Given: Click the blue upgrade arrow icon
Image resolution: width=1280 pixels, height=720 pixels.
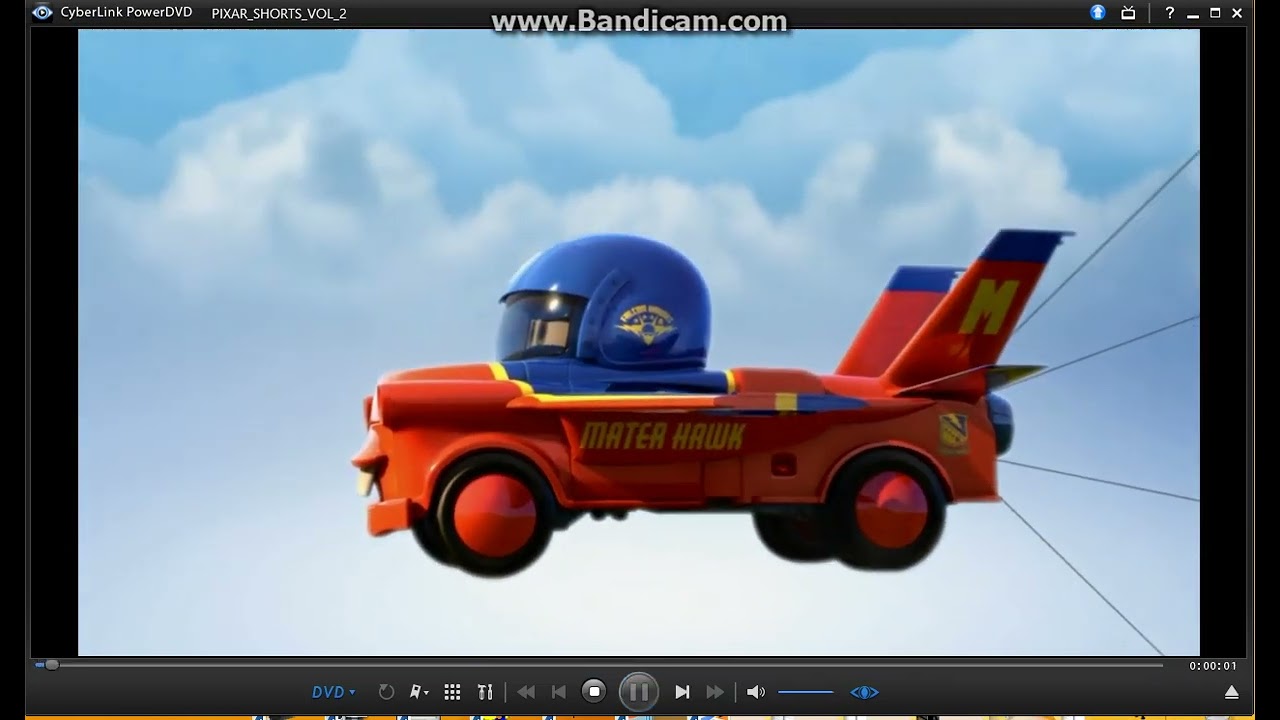Looking at the screenshot, I should coord(1098,13).
